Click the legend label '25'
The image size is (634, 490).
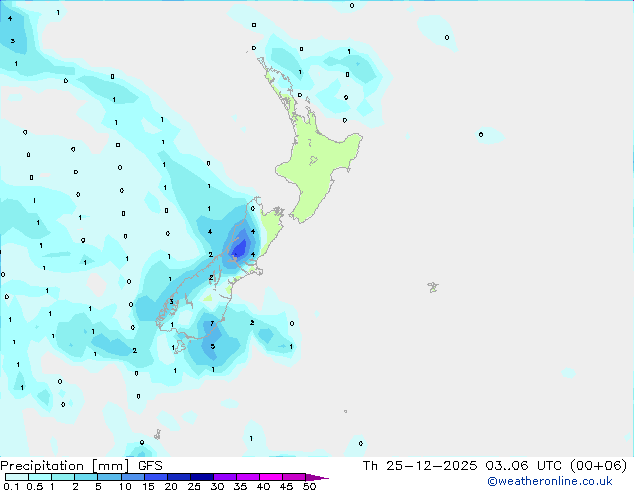[194, 486]
